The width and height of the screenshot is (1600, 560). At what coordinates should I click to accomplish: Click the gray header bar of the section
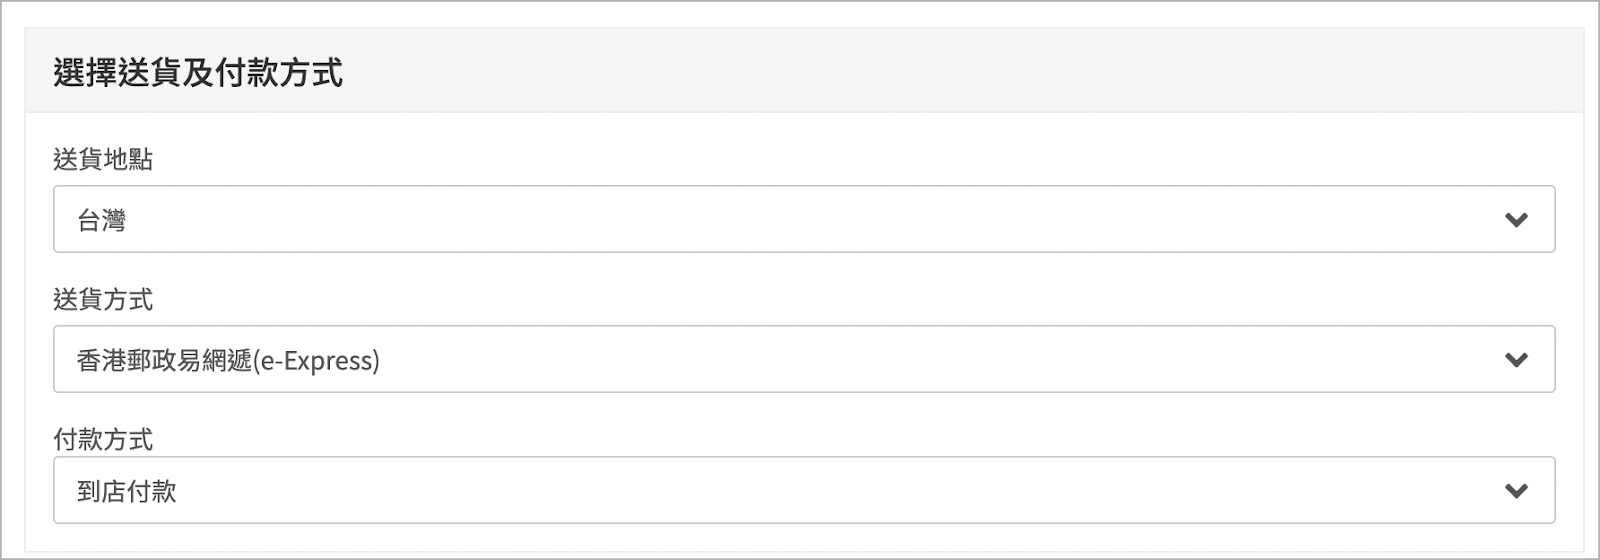coord(804,71)
